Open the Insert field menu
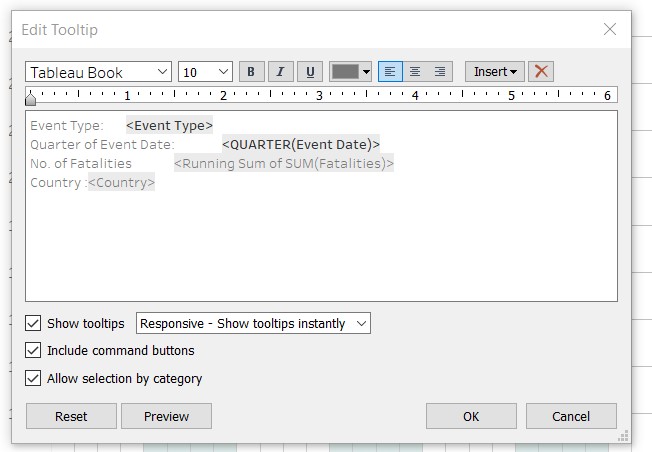652x452 pixels. (x=495, y=72)
